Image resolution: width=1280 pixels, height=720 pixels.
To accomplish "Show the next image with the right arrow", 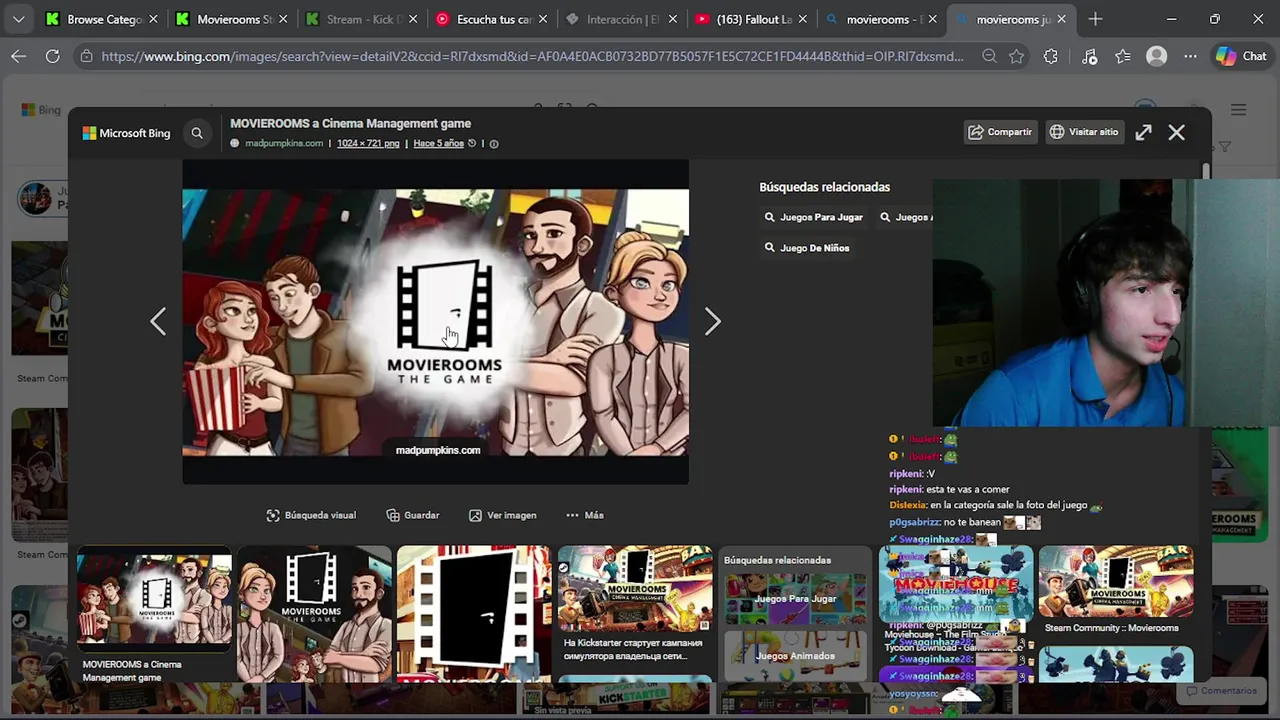I will coord(712,321).
